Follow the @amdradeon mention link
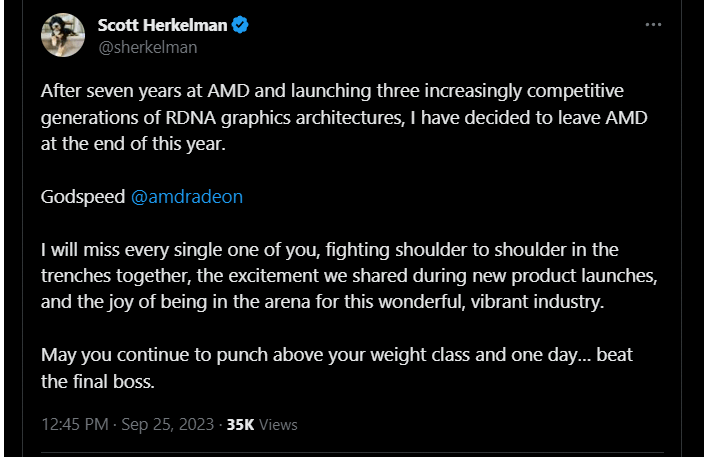The height and width of the screenshot is (457, 708). coord(187,197)
